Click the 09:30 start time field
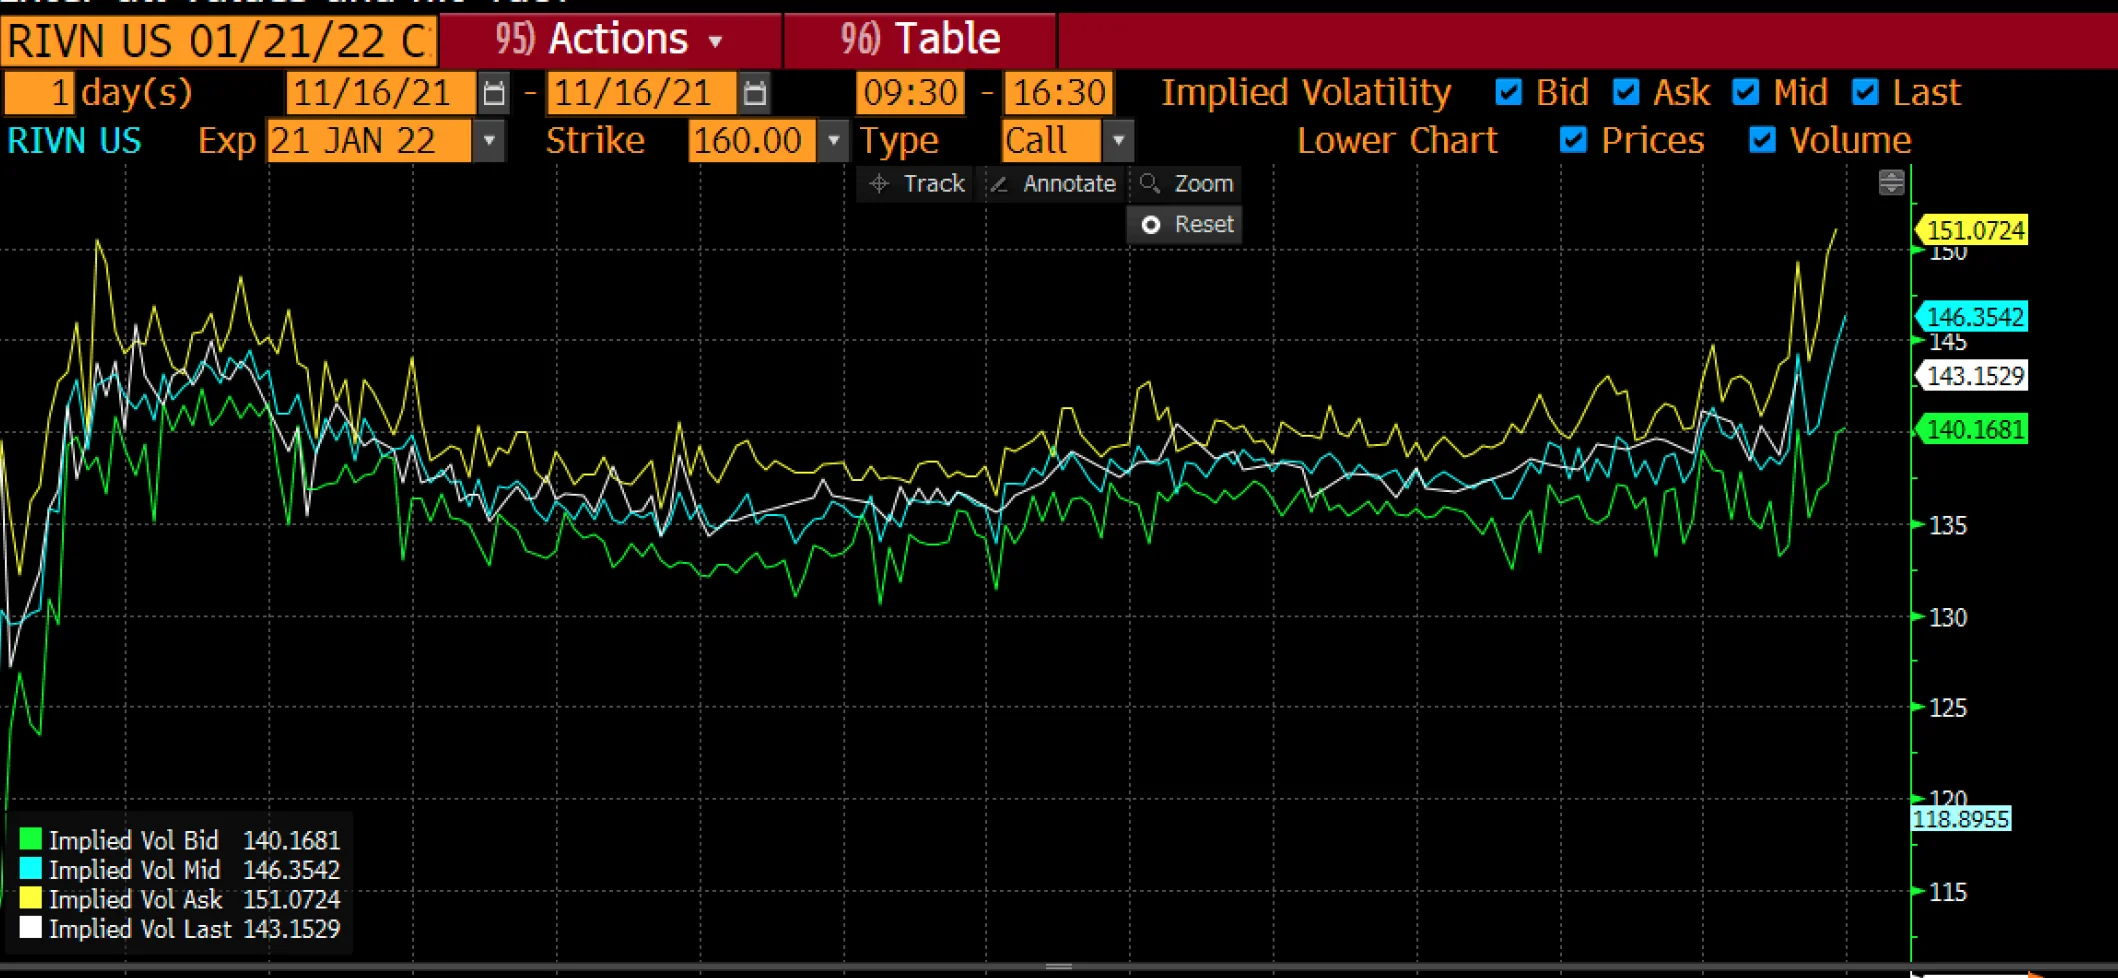Image resolution: width=2118 pixels, height=978 pixels. click(x=910, y=93)
